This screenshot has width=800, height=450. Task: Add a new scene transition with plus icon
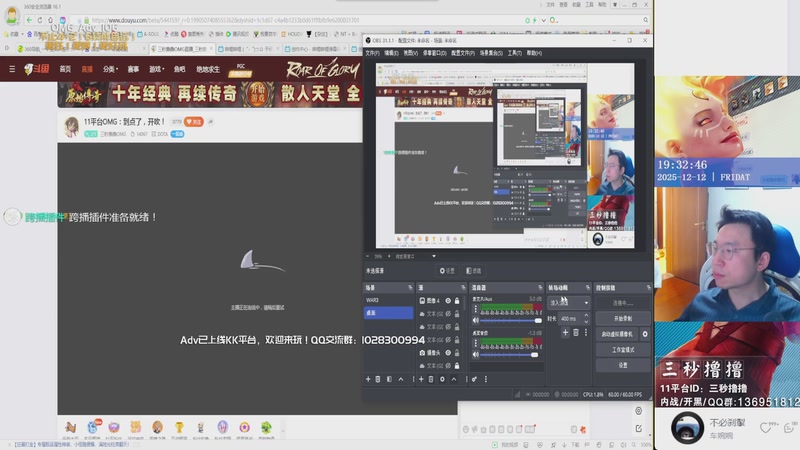(565, 333)
